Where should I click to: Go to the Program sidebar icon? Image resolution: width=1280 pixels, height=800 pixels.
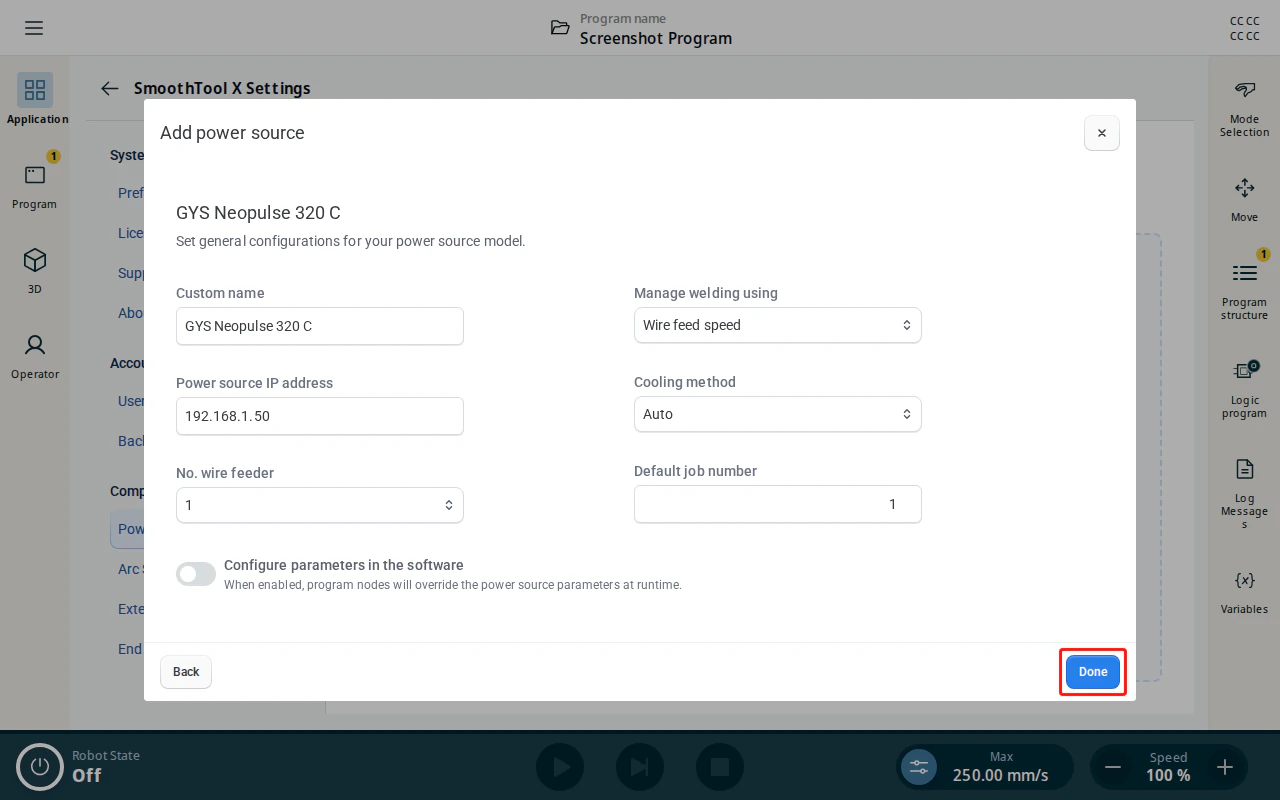(x=35, y=175)
